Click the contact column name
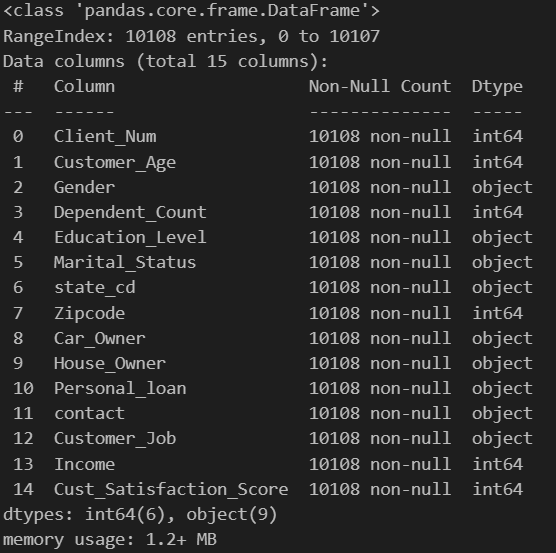 [89, 414]
